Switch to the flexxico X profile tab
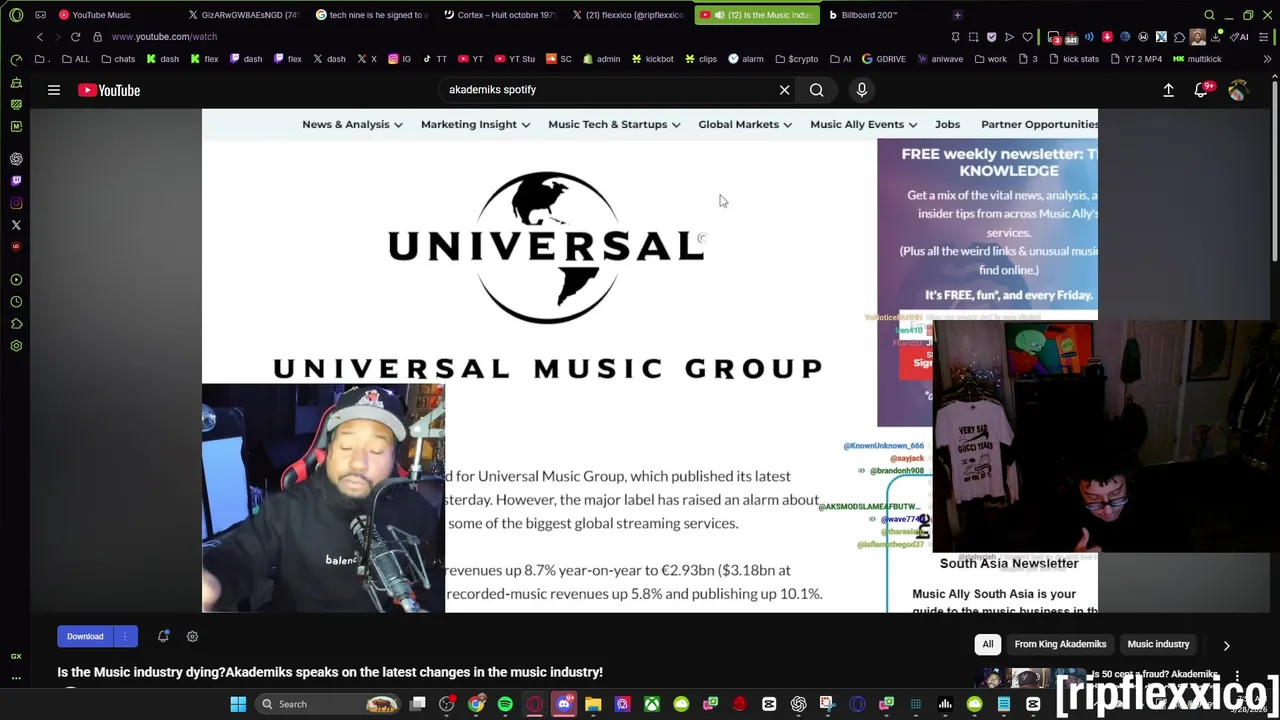Image resolution: width=1280 pixels, height=720 pixels. point(629,15)
